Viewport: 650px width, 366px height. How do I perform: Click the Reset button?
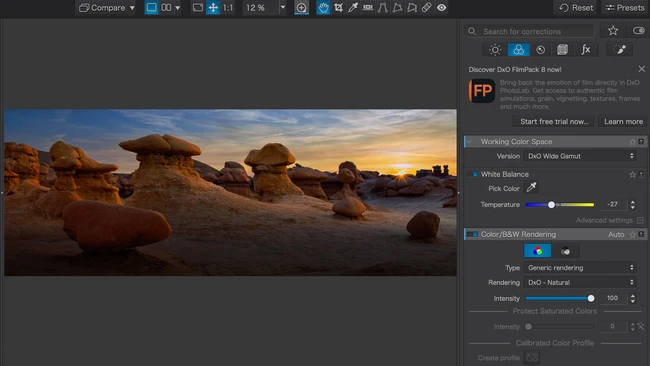click(x=576, y=7)
